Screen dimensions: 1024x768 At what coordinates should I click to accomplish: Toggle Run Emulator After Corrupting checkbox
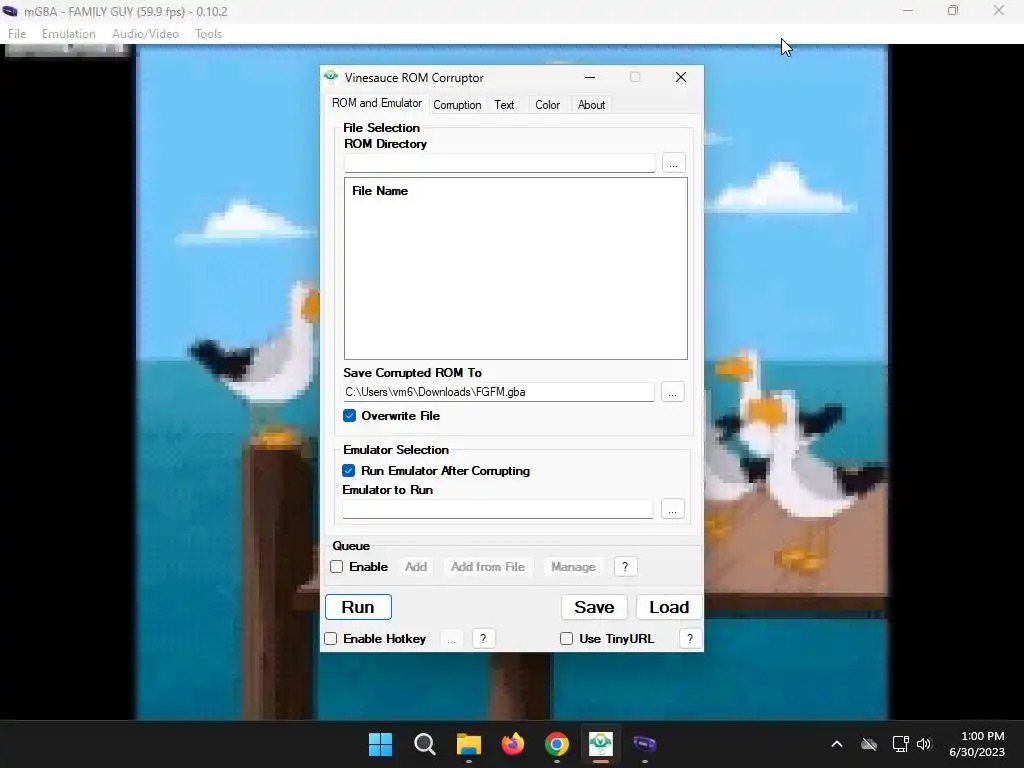349,471
